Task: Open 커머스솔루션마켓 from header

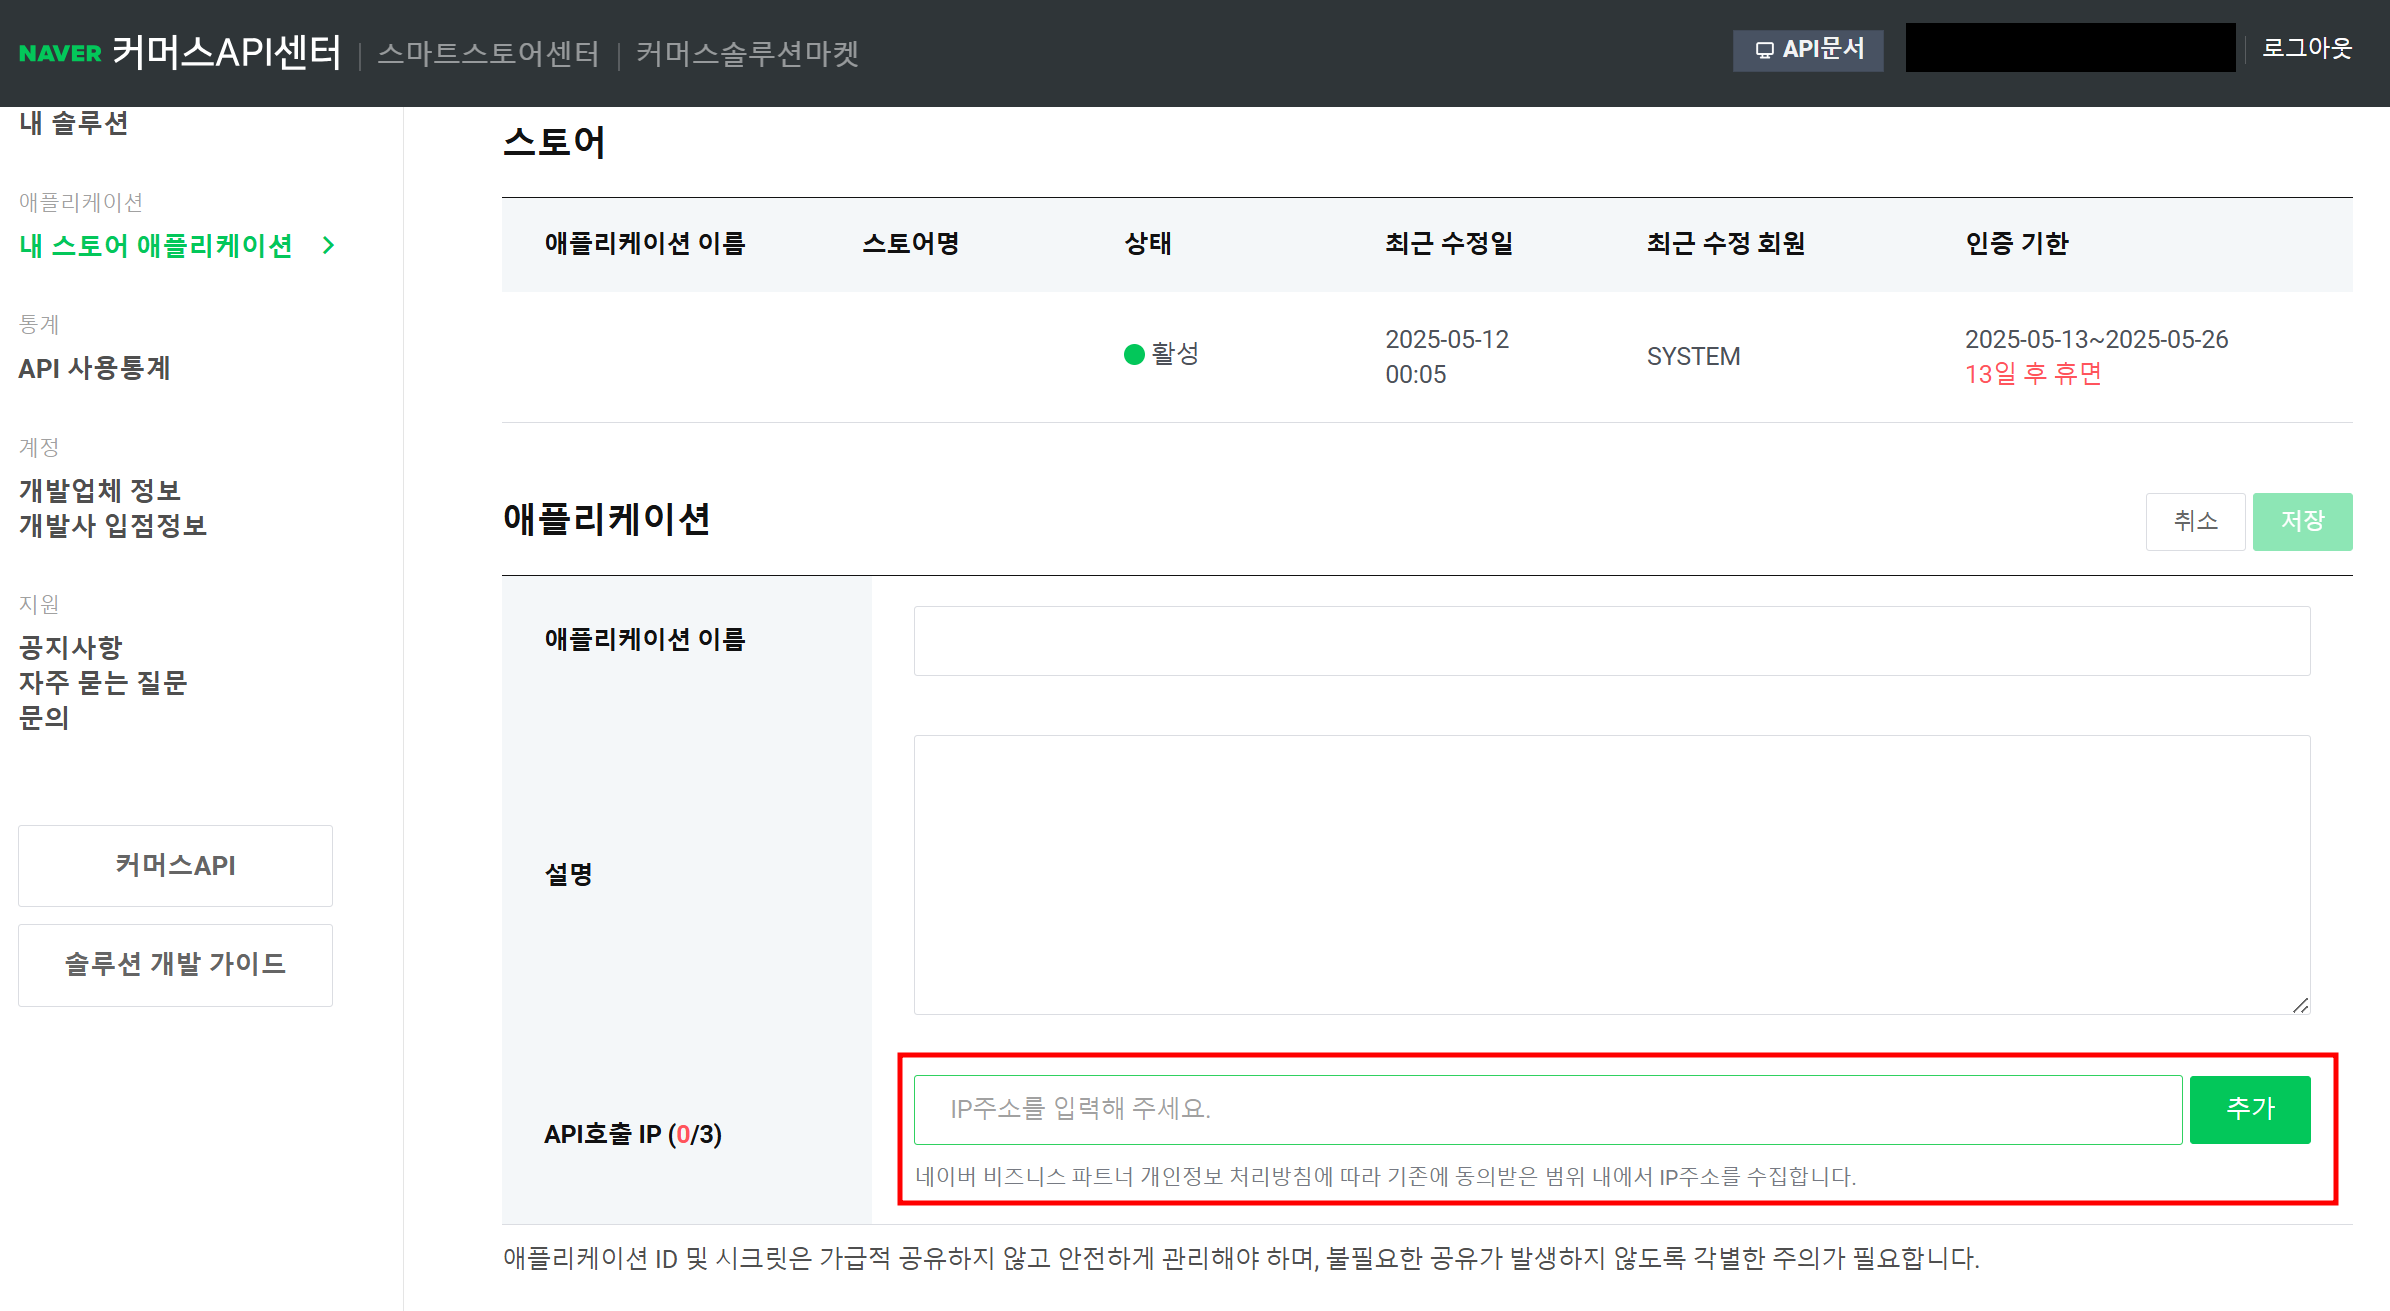Action: (747, 53)
